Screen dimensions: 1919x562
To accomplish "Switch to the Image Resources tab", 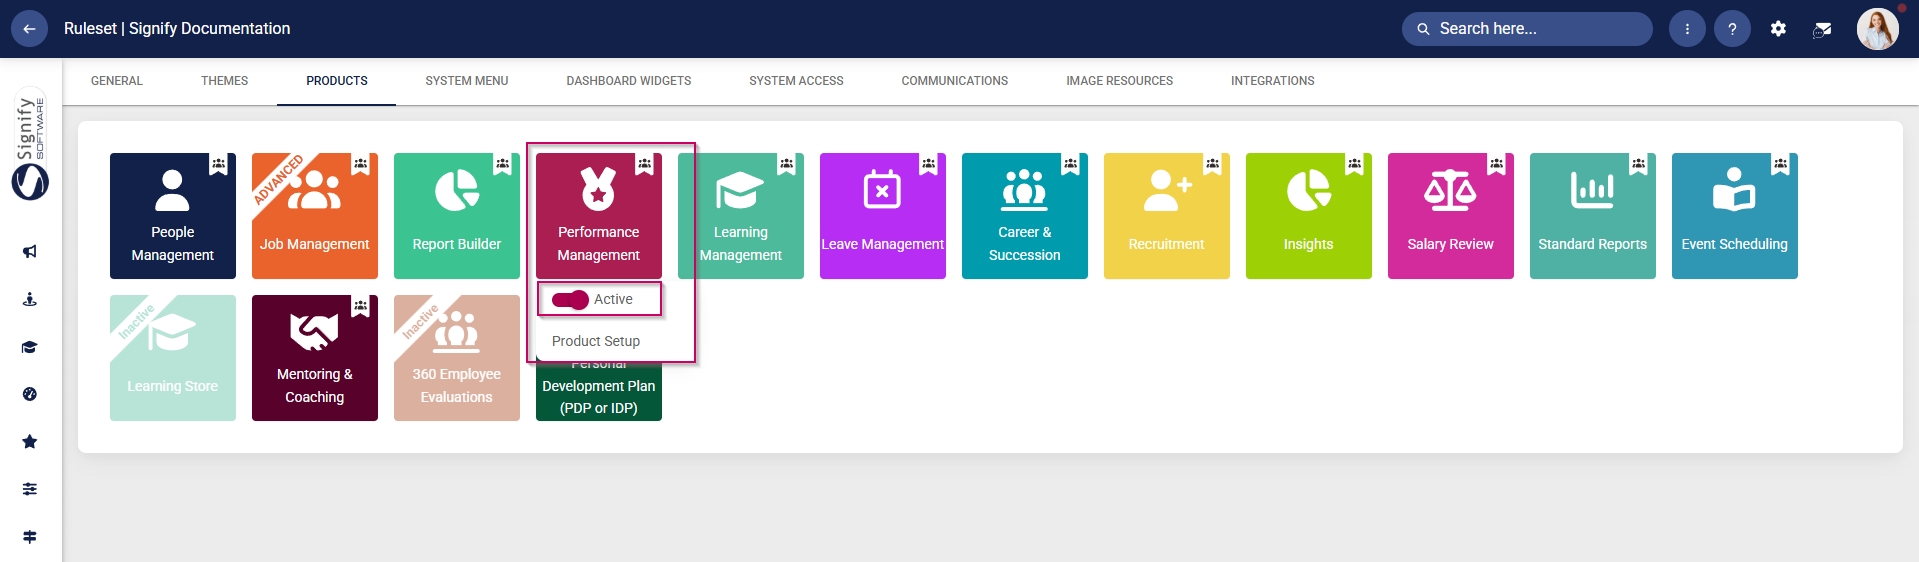I will click(x=1120, y=81).
